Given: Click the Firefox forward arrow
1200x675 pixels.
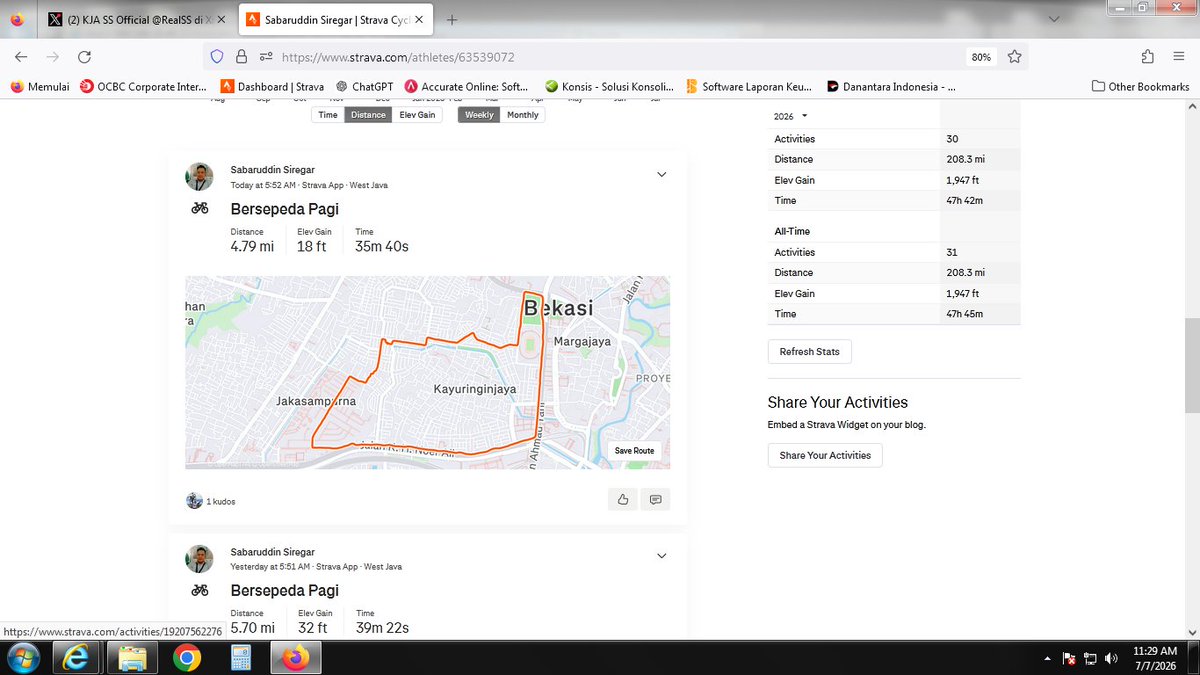Looking at the screenshot, I should (x=53, y=57).
